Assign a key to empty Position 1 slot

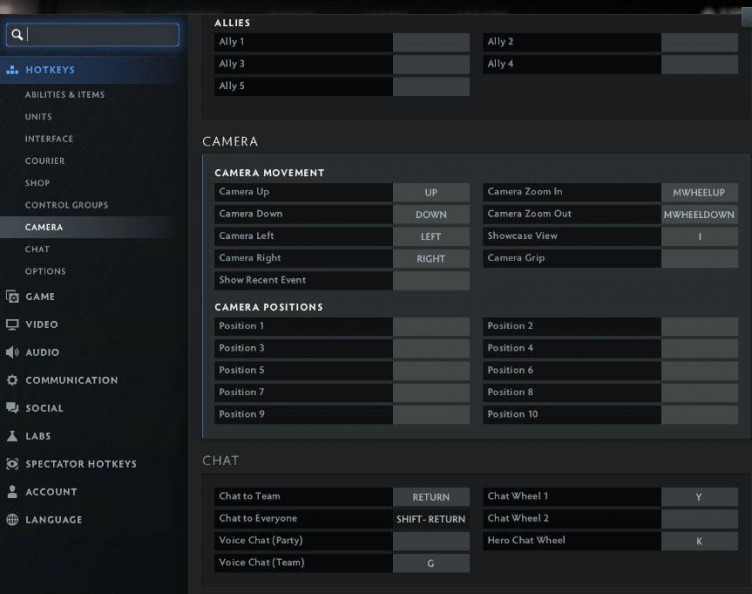pos(431,326)
